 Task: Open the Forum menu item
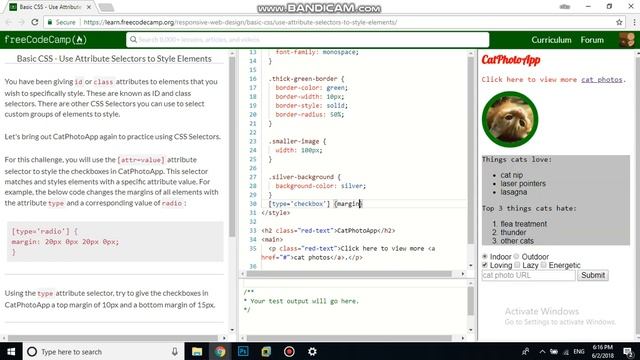[592, 40]
